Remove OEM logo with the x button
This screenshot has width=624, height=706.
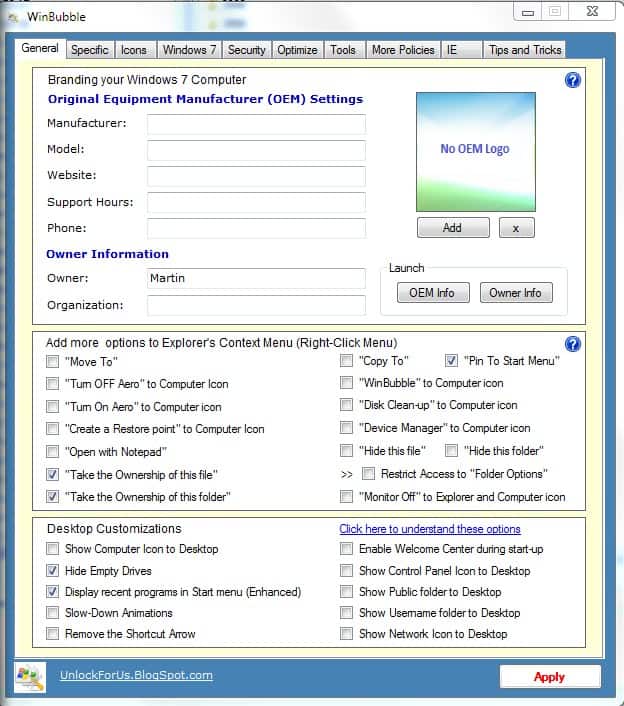[516, 228]
